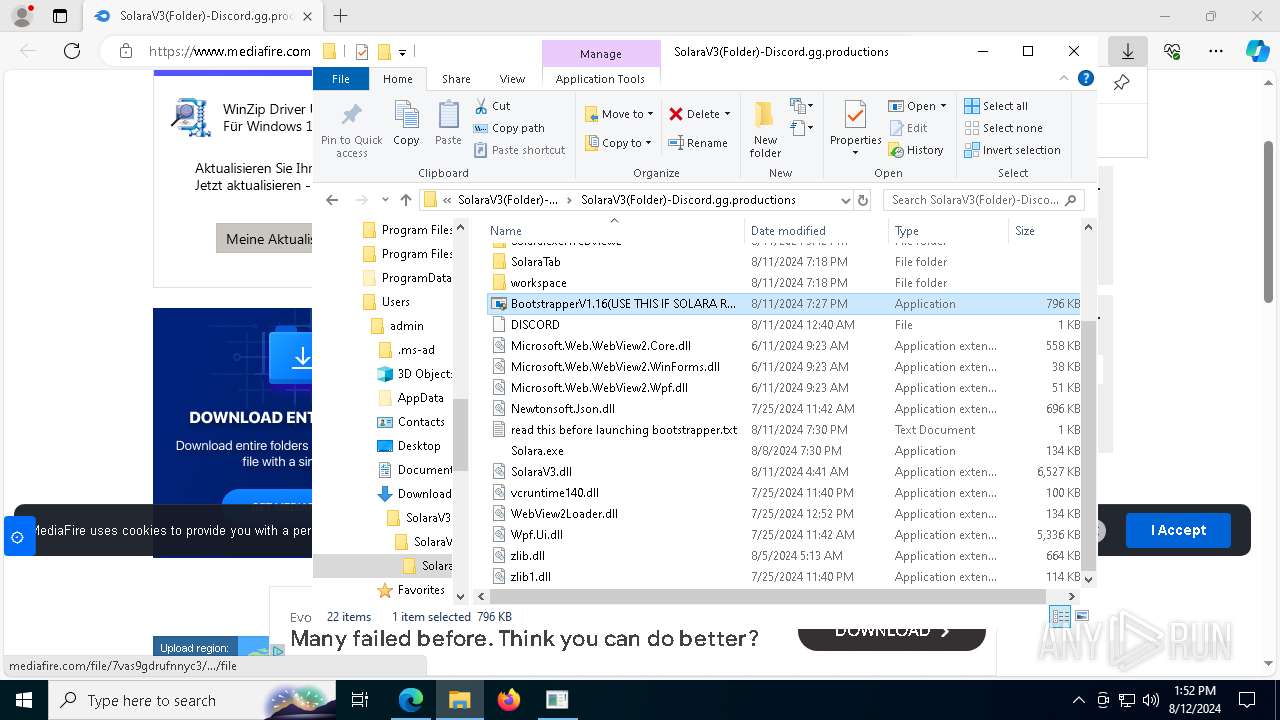Viewport: 1280px width, 720px height.
Task: Open Explorer Help question mark icon
Action: (1086, 78)
